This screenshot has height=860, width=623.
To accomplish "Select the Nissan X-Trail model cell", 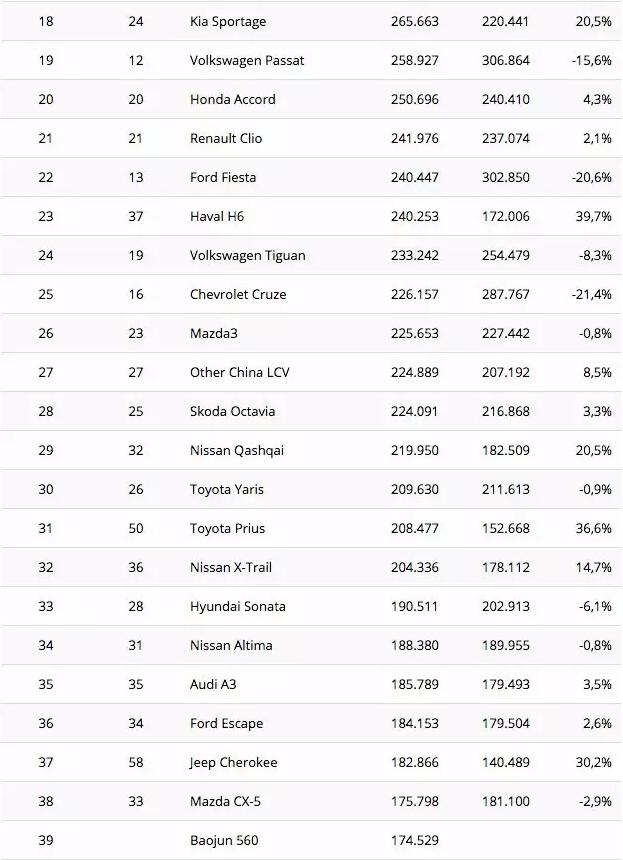I will point(230,567).
